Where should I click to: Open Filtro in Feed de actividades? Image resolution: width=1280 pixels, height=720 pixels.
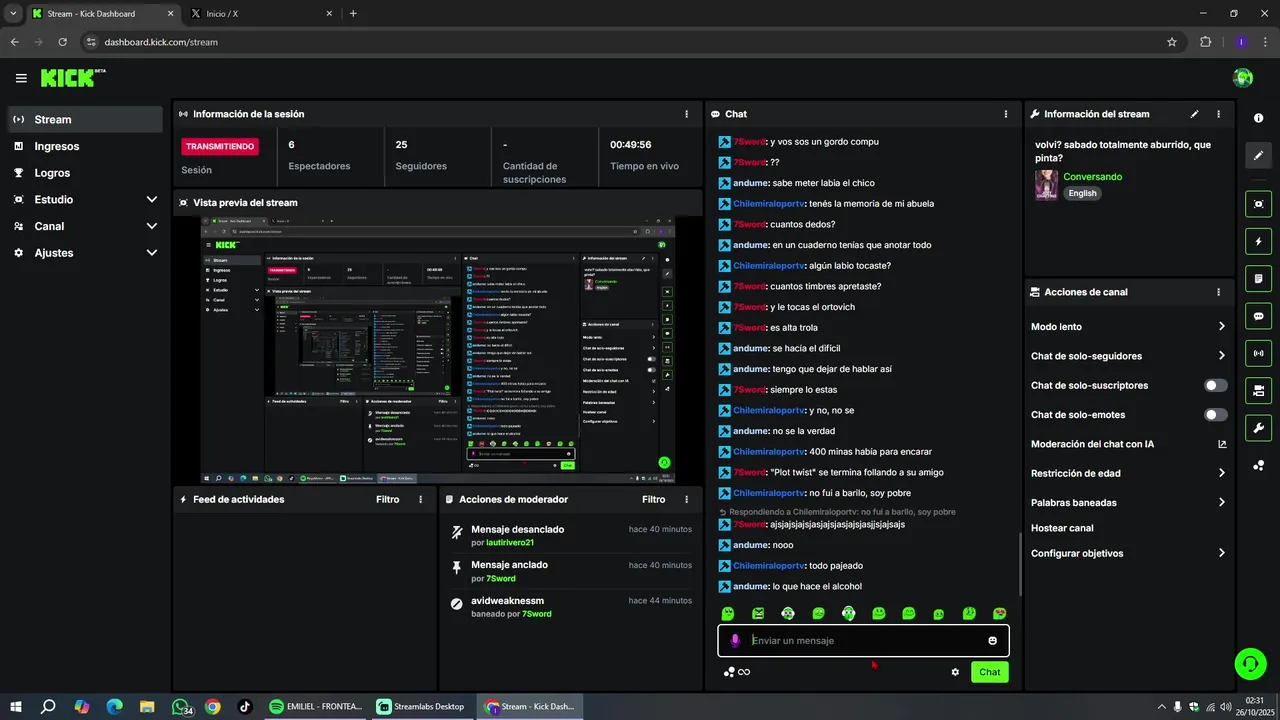point(388,499)
